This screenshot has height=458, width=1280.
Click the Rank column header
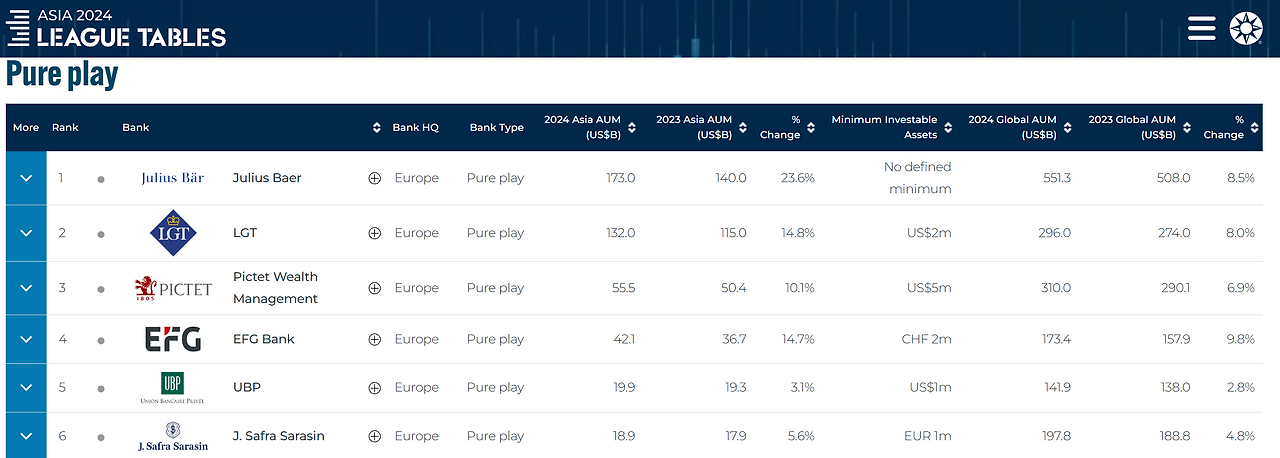[65, 128]
